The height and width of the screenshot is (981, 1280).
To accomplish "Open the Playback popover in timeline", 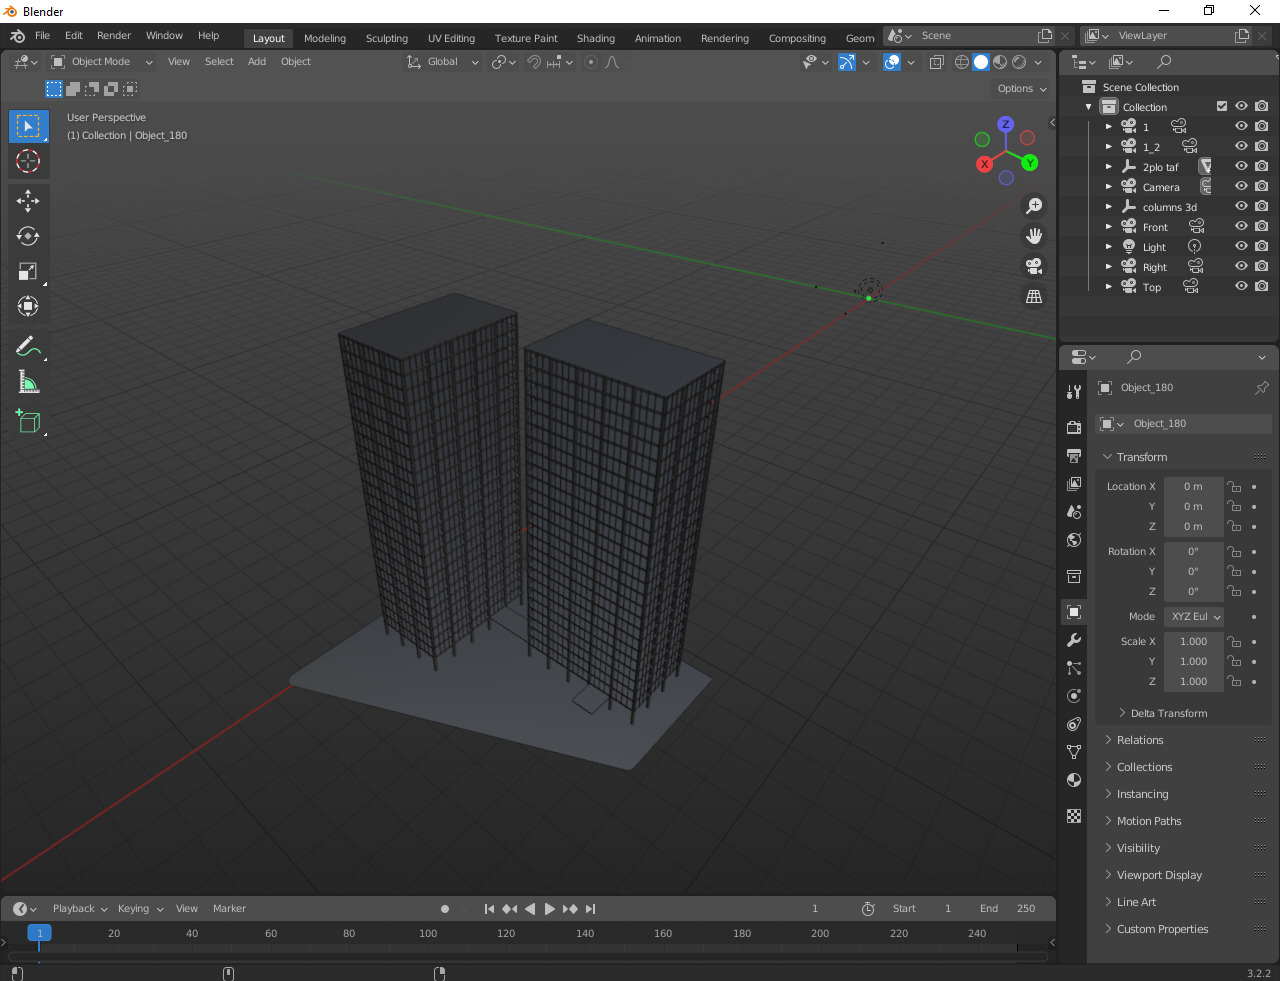I will [80, 909].
